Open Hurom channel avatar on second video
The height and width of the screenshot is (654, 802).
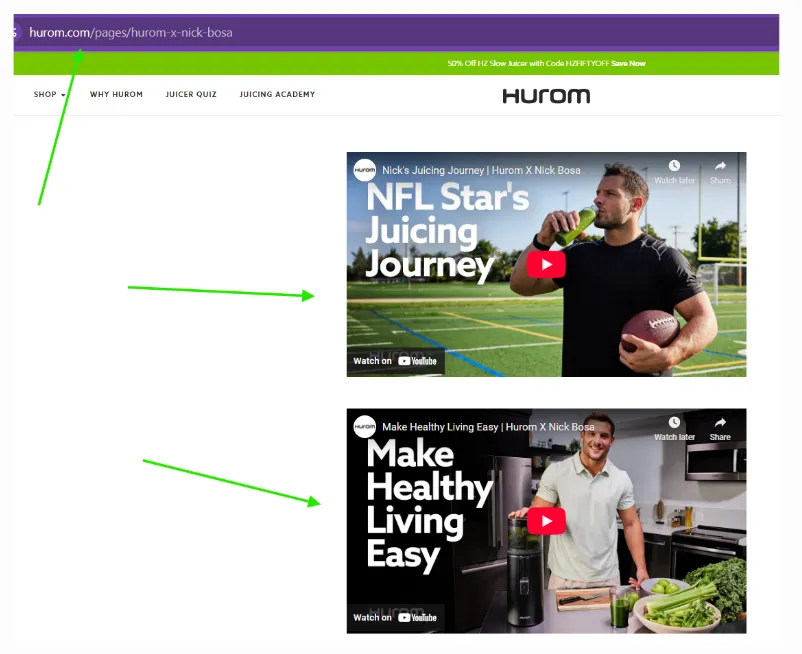(365, 427)
